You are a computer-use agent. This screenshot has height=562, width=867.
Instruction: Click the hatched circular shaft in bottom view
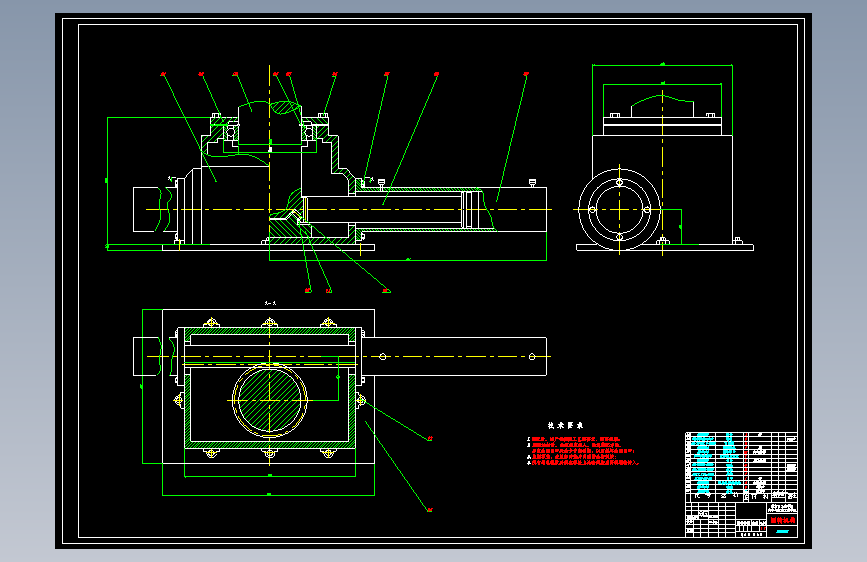pos(269,400)
